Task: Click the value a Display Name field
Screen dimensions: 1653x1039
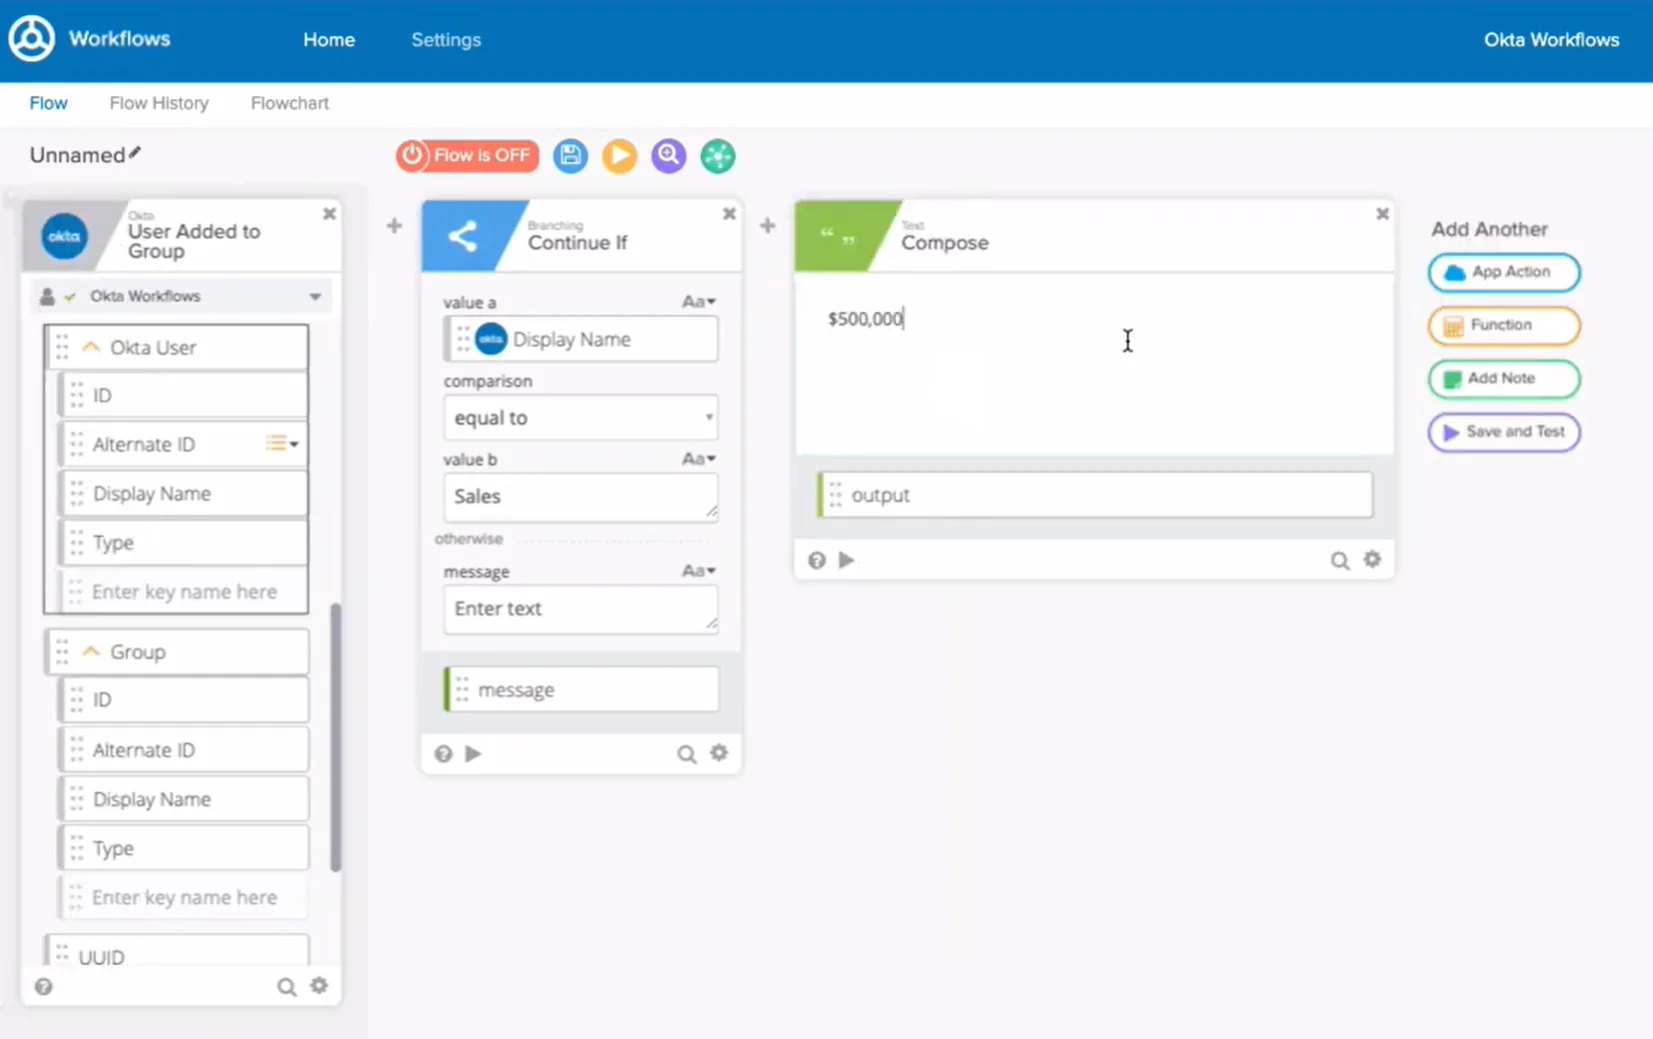Action: tap(580, 339)
